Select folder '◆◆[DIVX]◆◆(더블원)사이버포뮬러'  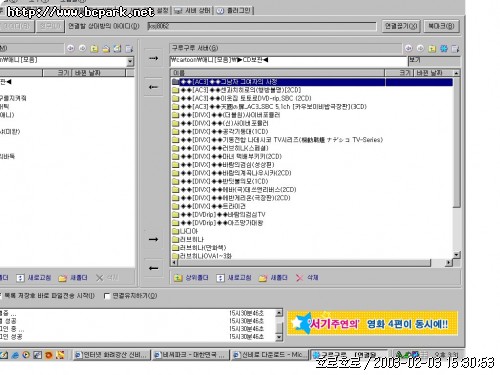(x=226, y=115)
